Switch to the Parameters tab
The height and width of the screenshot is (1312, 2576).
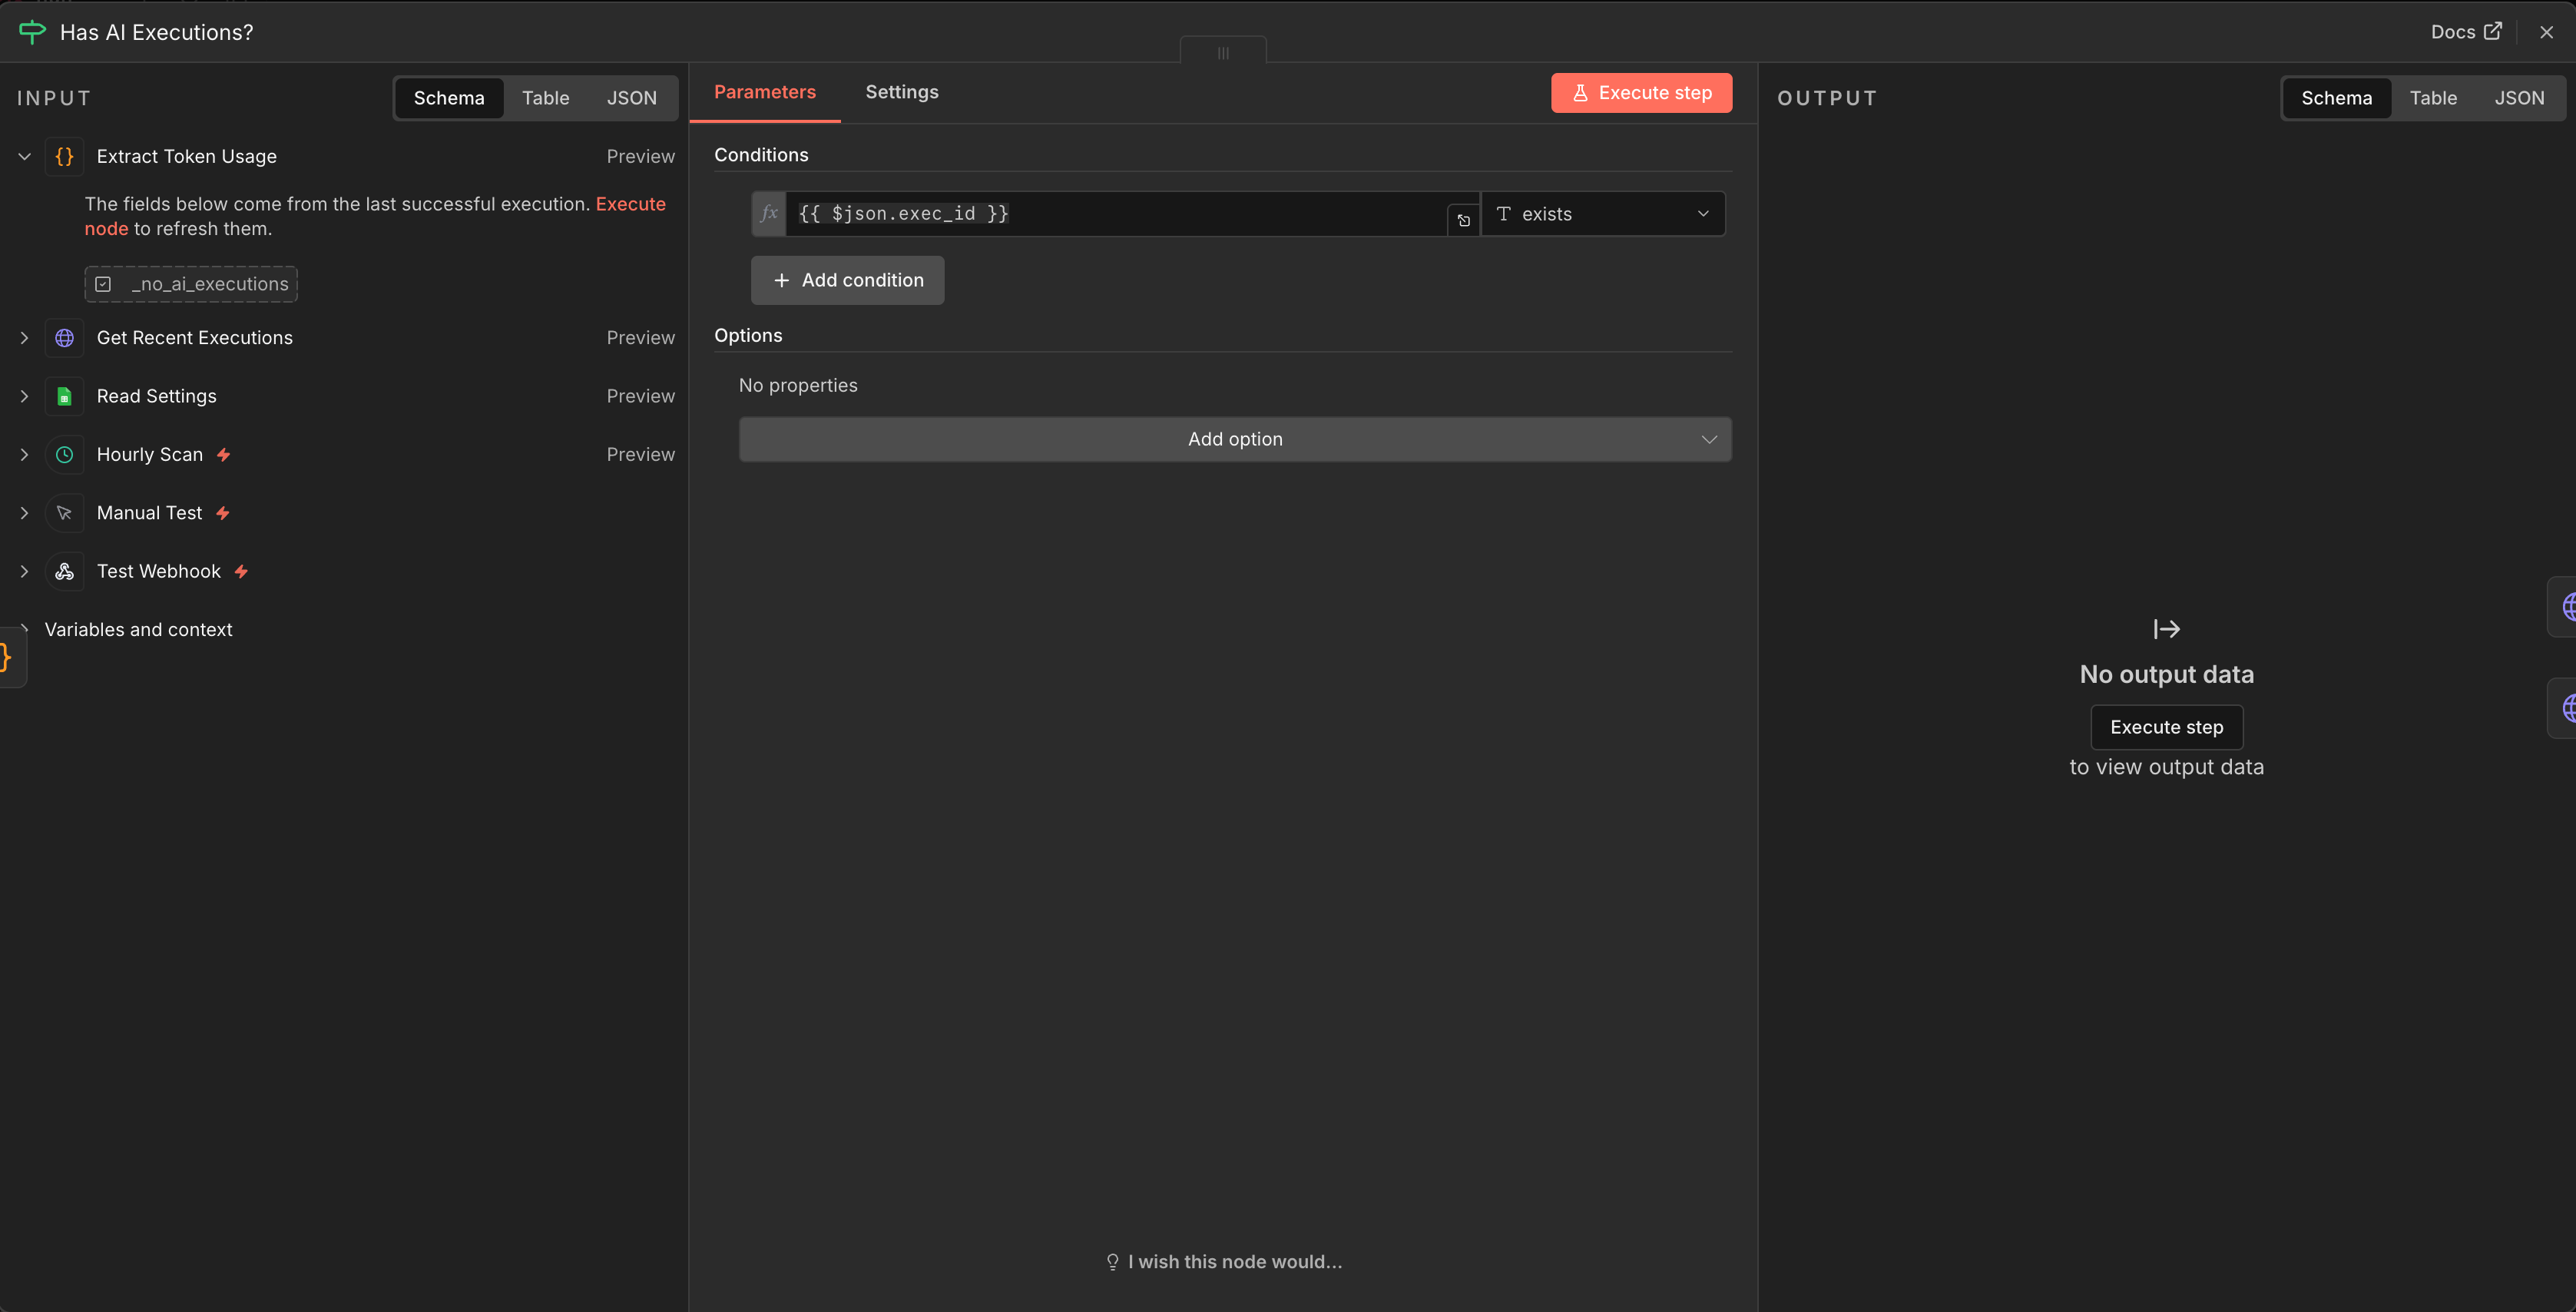[x=764, y=92]
